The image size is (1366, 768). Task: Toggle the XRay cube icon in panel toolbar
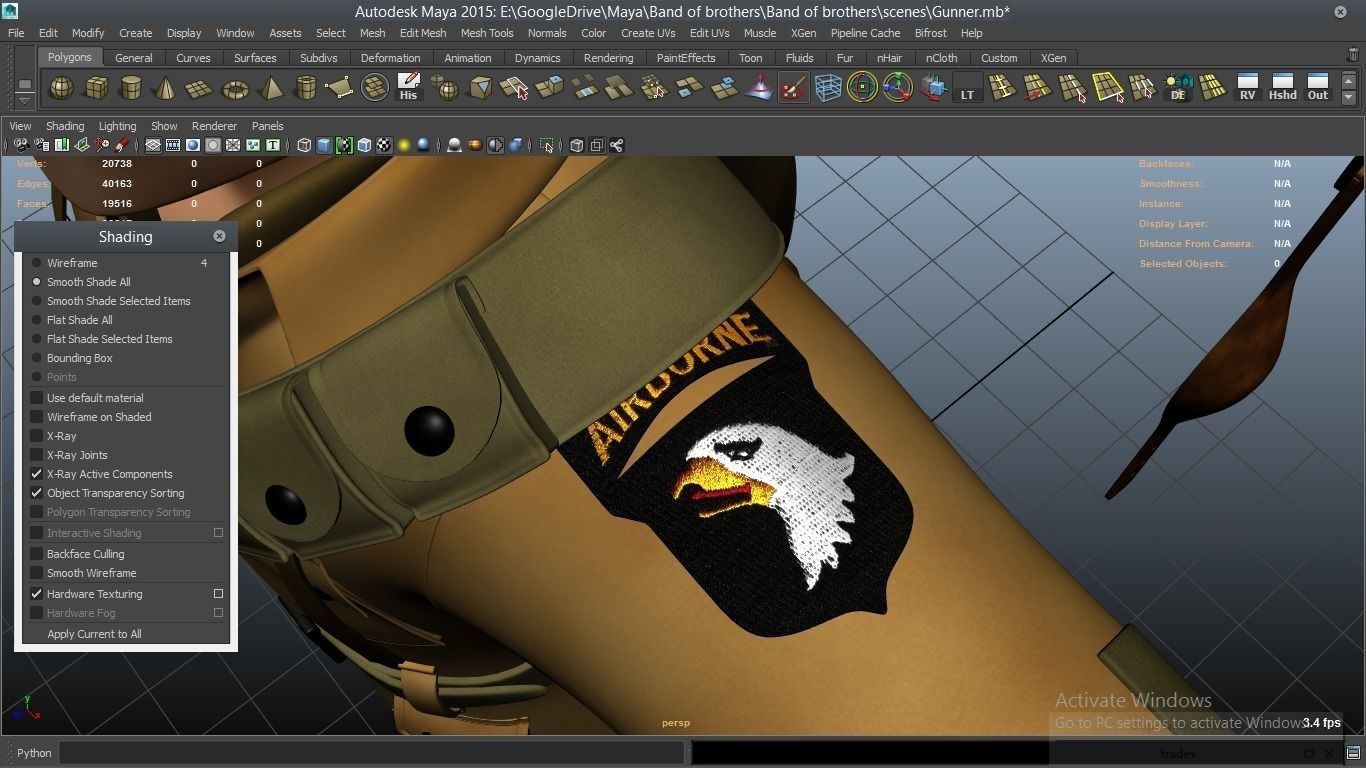576,146
